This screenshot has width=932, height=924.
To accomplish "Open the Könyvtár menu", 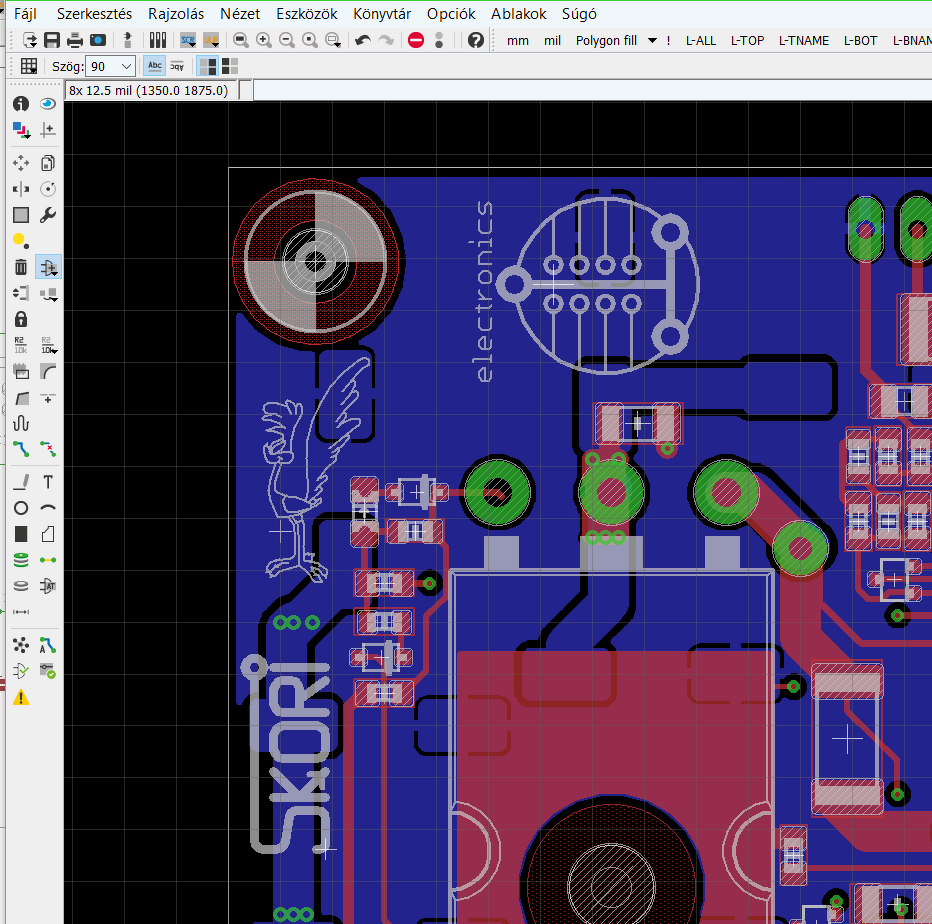I will [x=382, y=14].
